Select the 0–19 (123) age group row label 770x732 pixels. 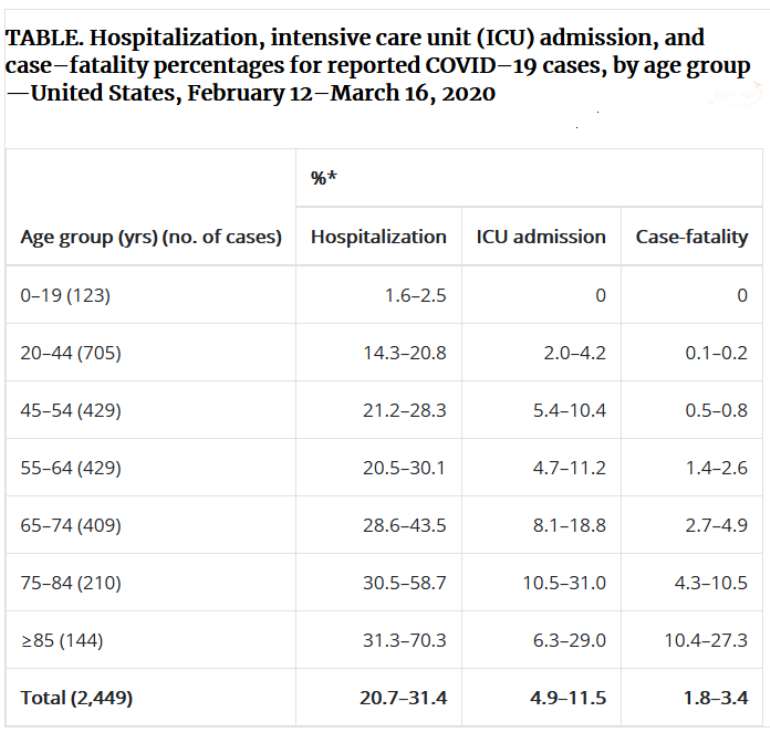[x=65, y=295]
